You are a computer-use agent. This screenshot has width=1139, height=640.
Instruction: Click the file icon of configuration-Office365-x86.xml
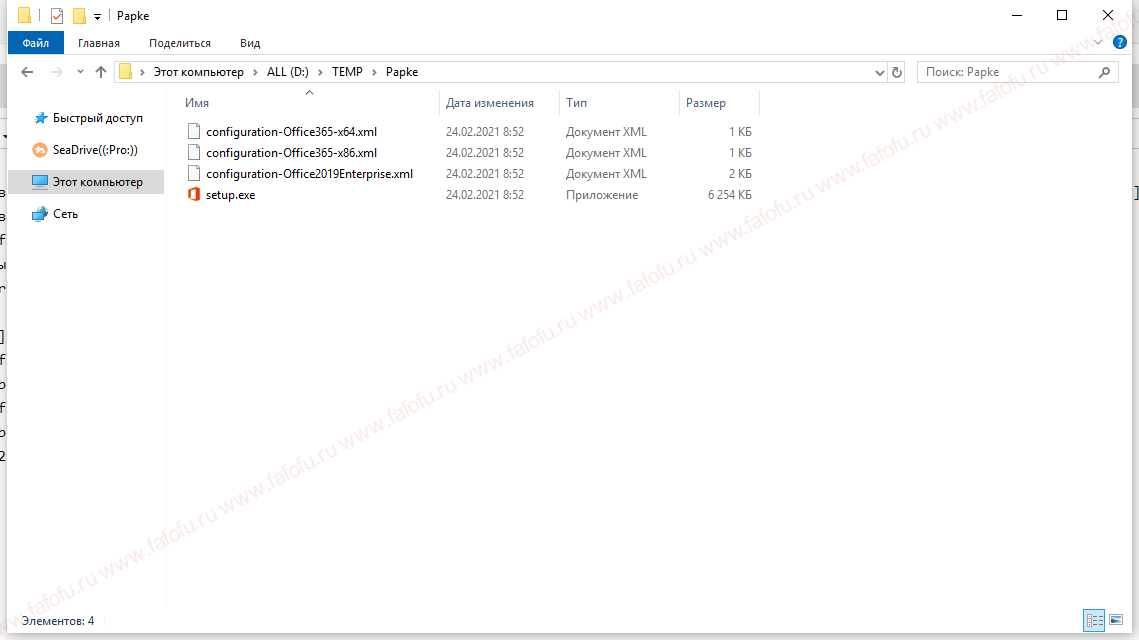point(193,152)
